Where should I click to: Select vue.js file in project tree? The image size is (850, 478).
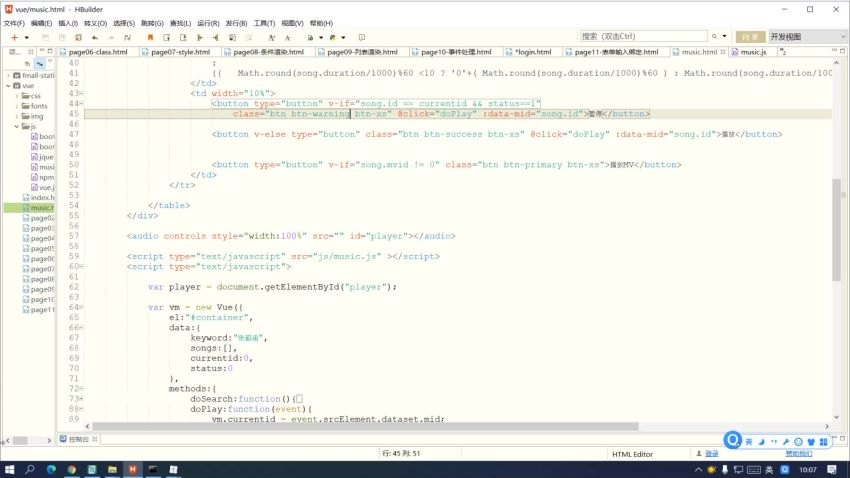42,188
